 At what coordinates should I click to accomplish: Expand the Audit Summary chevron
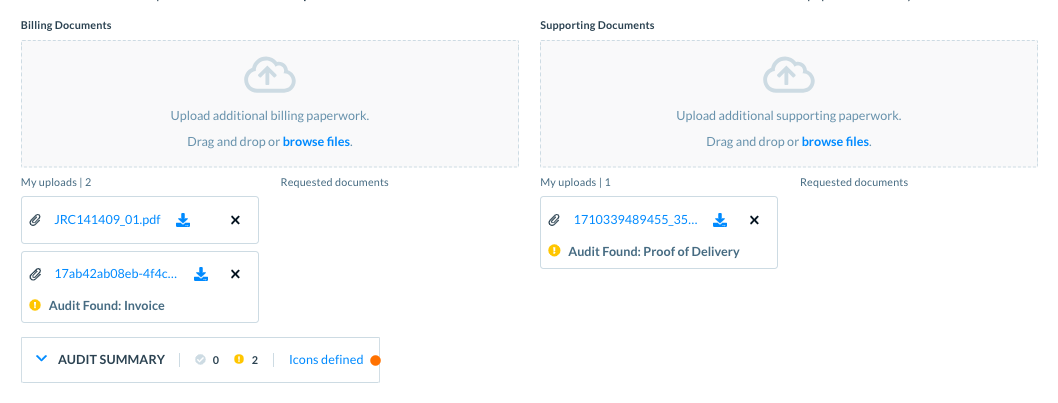point(41,359)
